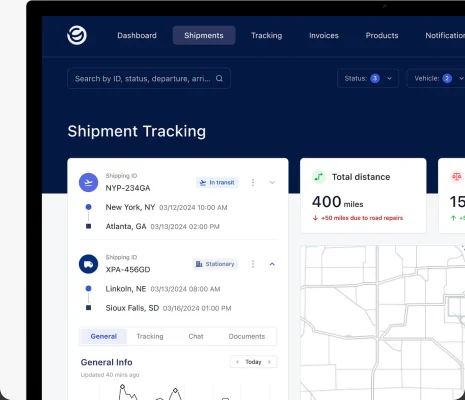465x400 pixels.
Task: Open the Invoices nav item
Action: pyautogui.click(x=324, y=35)
